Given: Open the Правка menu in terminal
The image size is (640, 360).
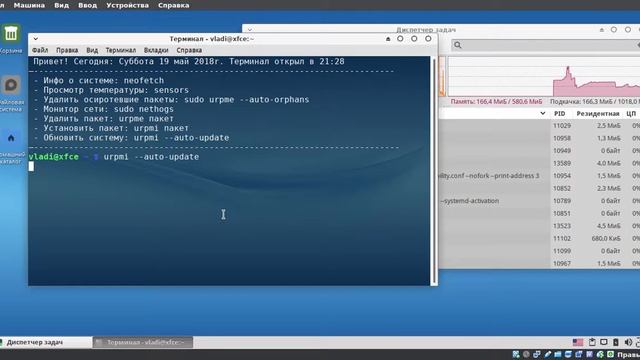Looking at the screenshot, I should point(67,50).
